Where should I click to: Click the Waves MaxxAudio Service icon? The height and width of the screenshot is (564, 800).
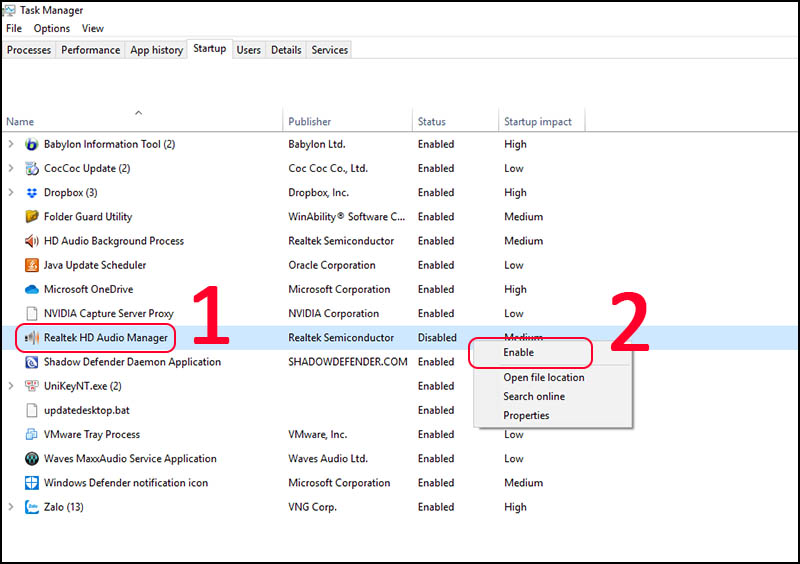(32, 459)
